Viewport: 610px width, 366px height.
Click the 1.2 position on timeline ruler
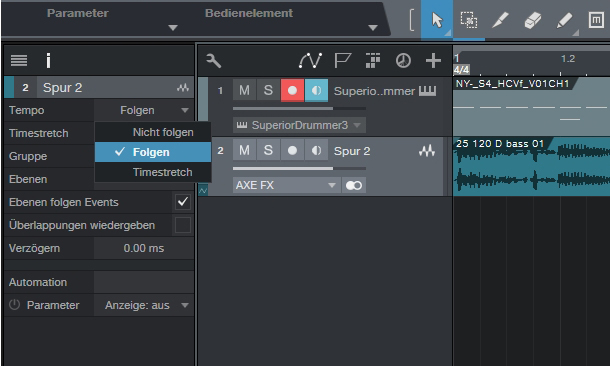click(x=568, y=59)
